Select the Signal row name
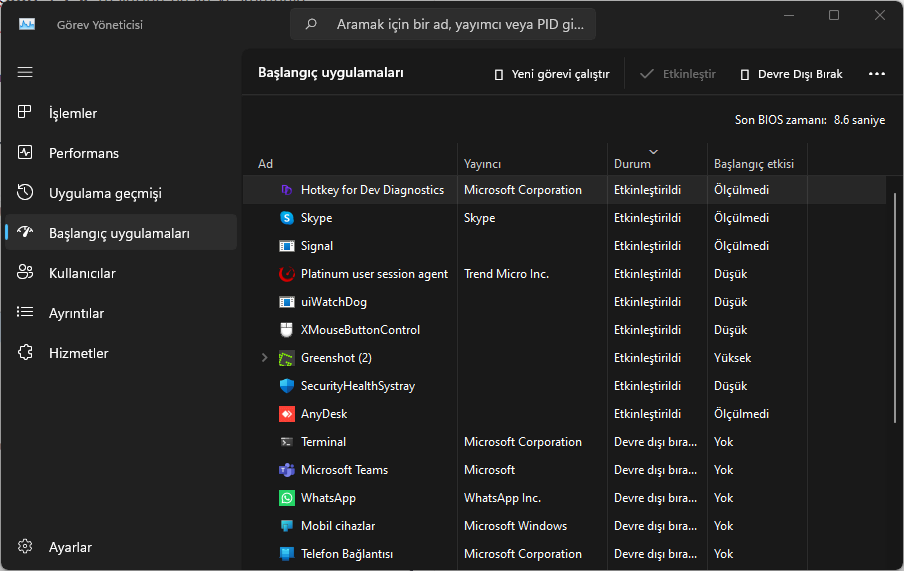Image resolution: width=904 pixels, height=571 pixels. (x=317, y=246)
